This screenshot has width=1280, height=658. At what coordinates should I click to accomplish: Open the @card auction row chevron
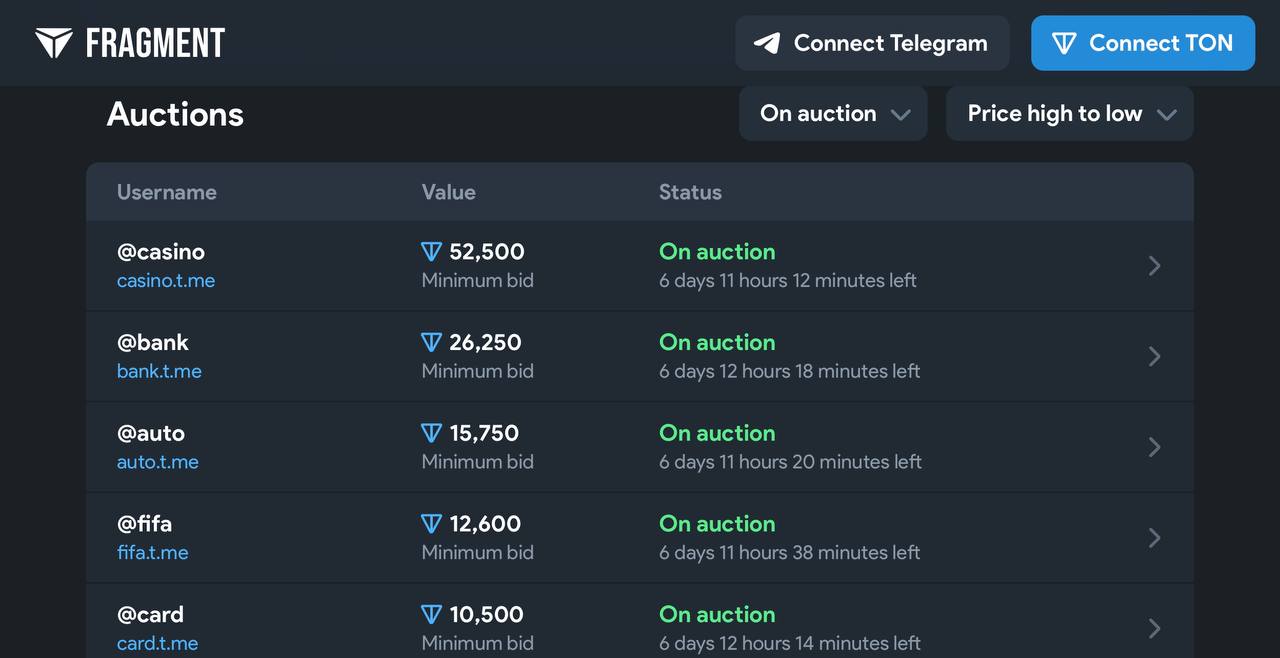[1154, 628]
